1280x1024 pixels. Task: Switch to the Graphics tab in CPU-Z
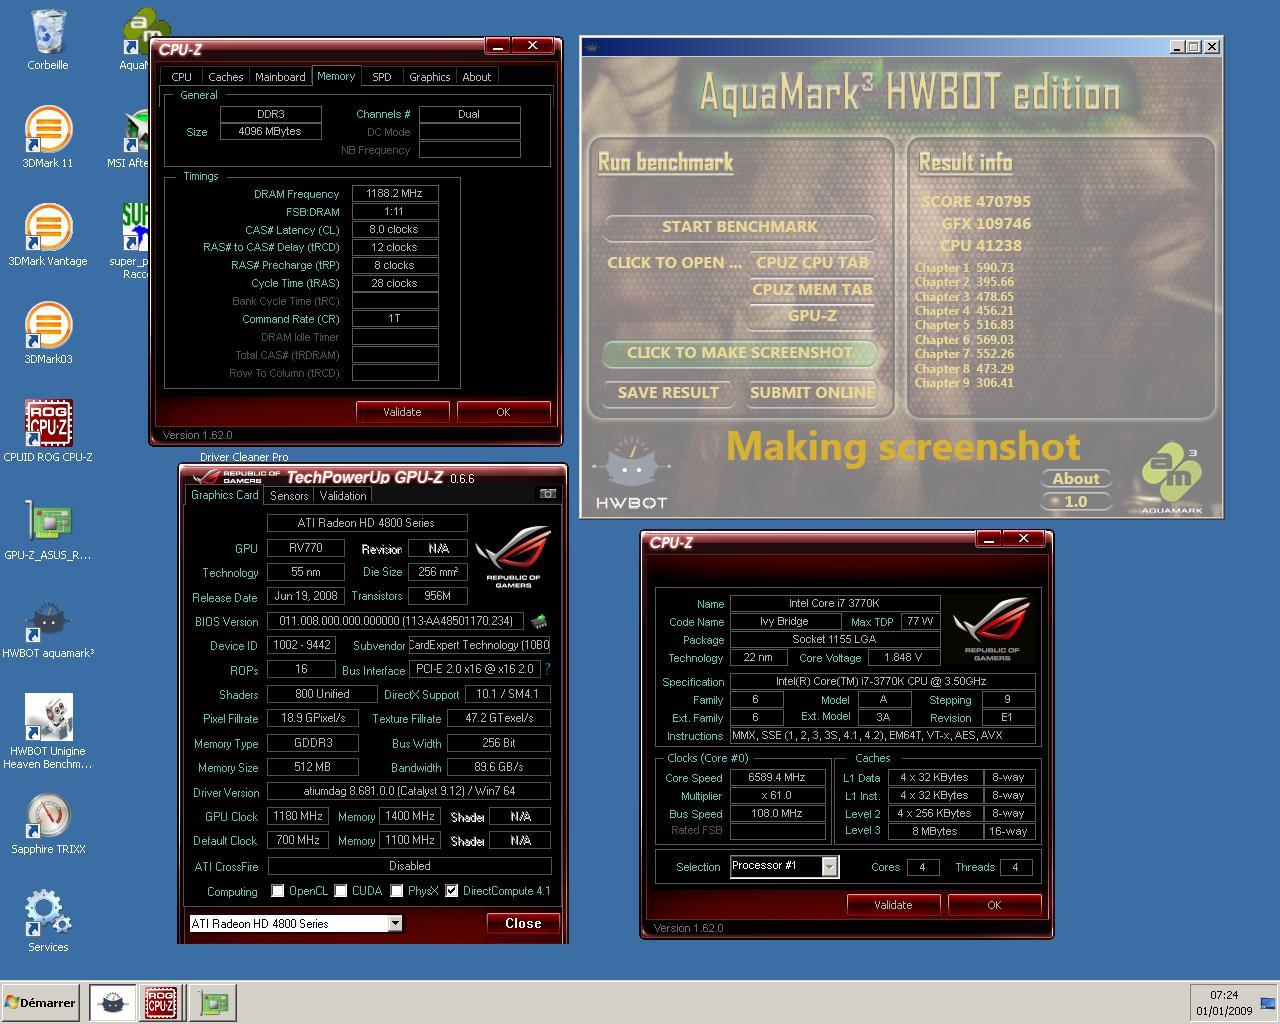pyautogui.click(x=429, y=77)
